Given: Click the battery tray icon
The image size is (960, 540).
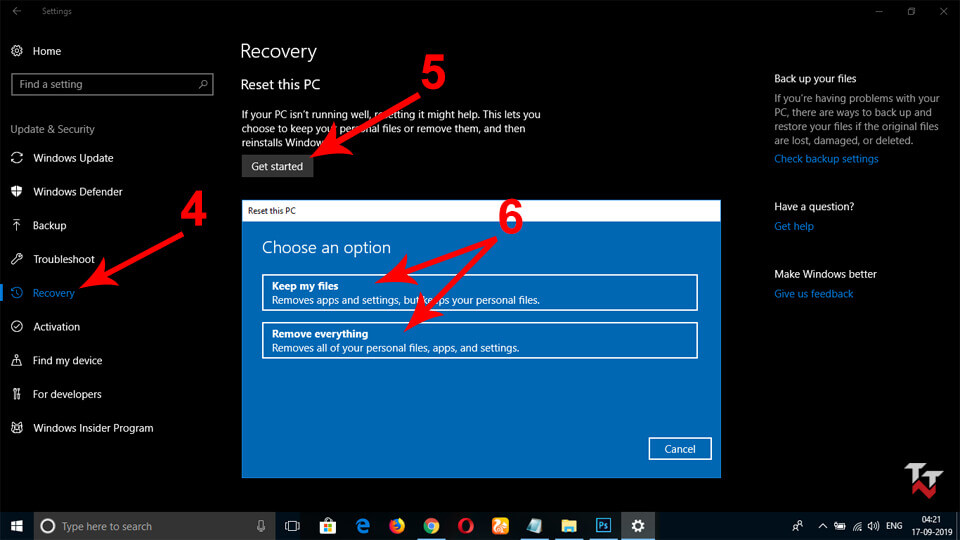Looking at the screenshot, I should pyautogui.click(x=840, y=526).
